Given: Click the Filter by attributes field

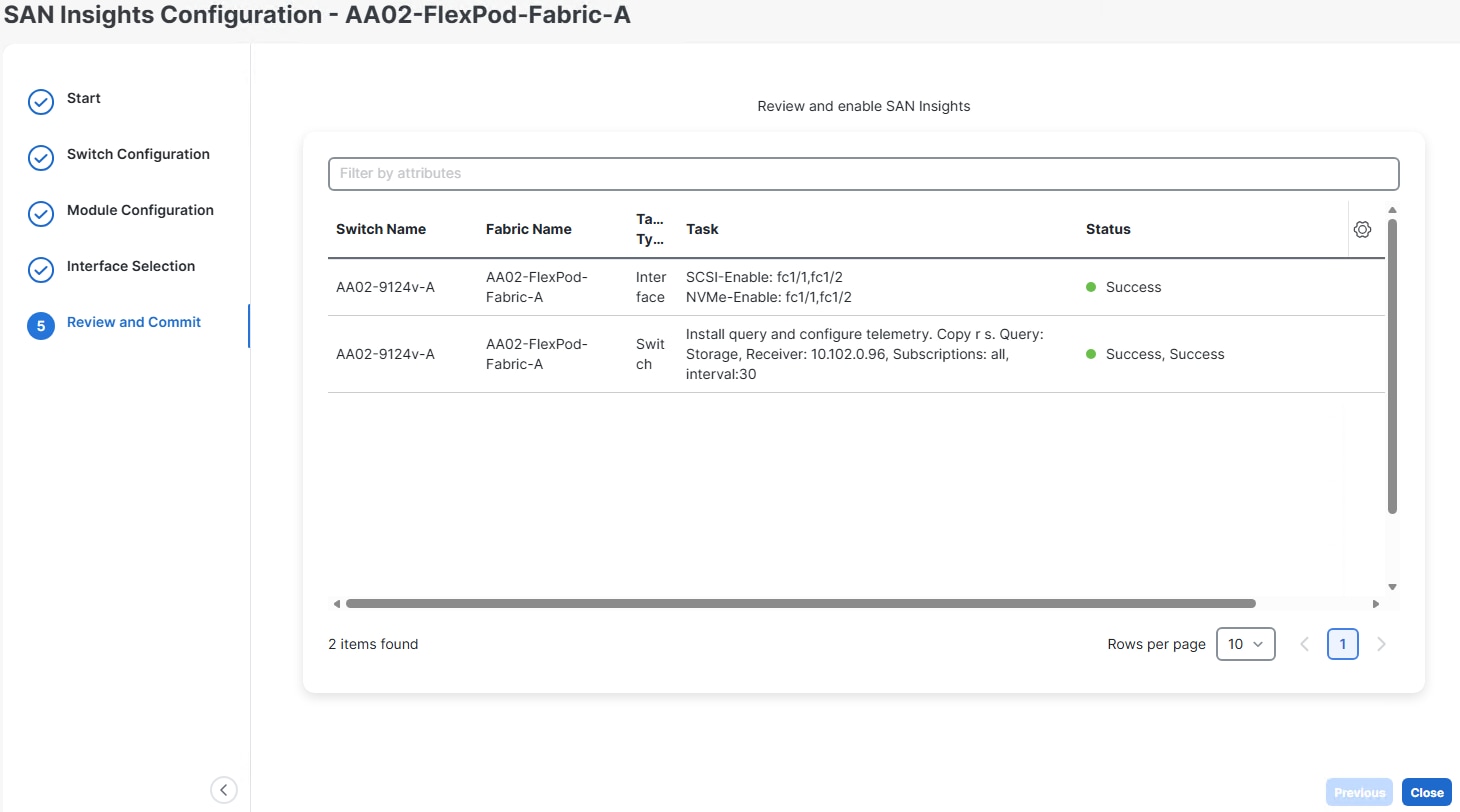Looking at the screenshot, I should [864, 173].
